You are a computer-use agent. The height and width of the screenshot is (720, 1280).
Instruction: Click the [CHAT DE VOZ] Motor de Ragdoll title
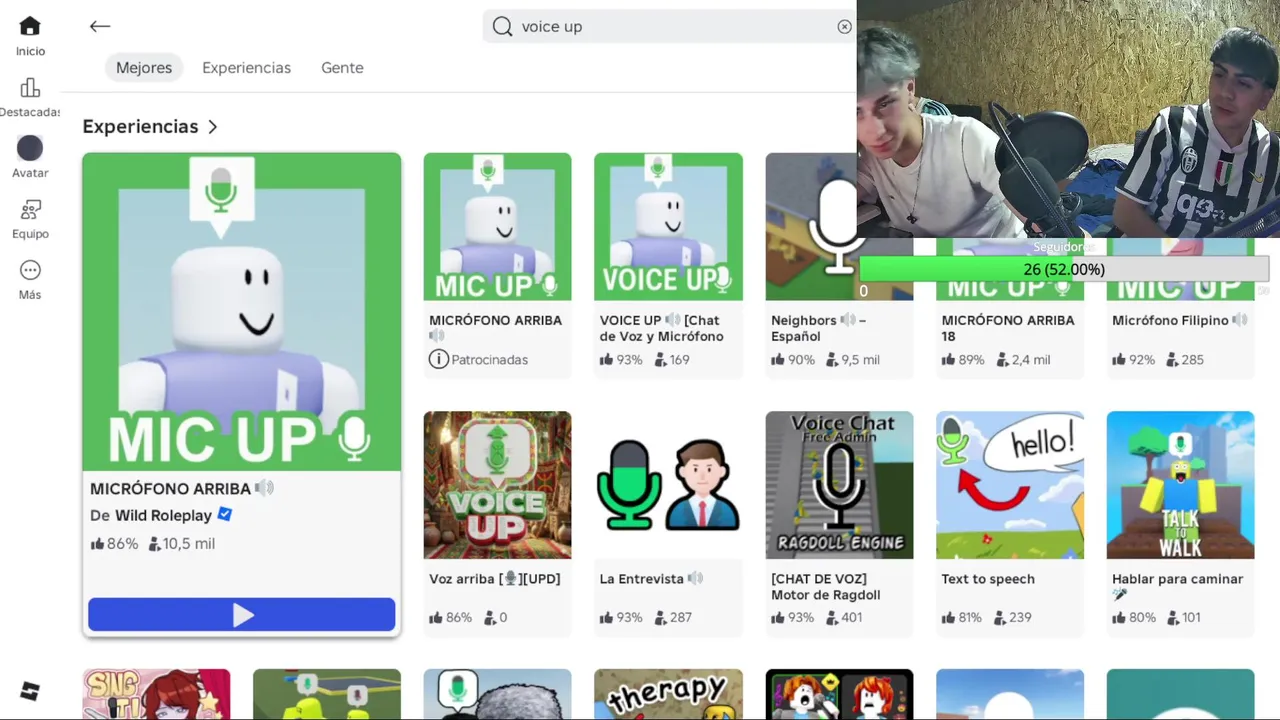pos(826,587)
